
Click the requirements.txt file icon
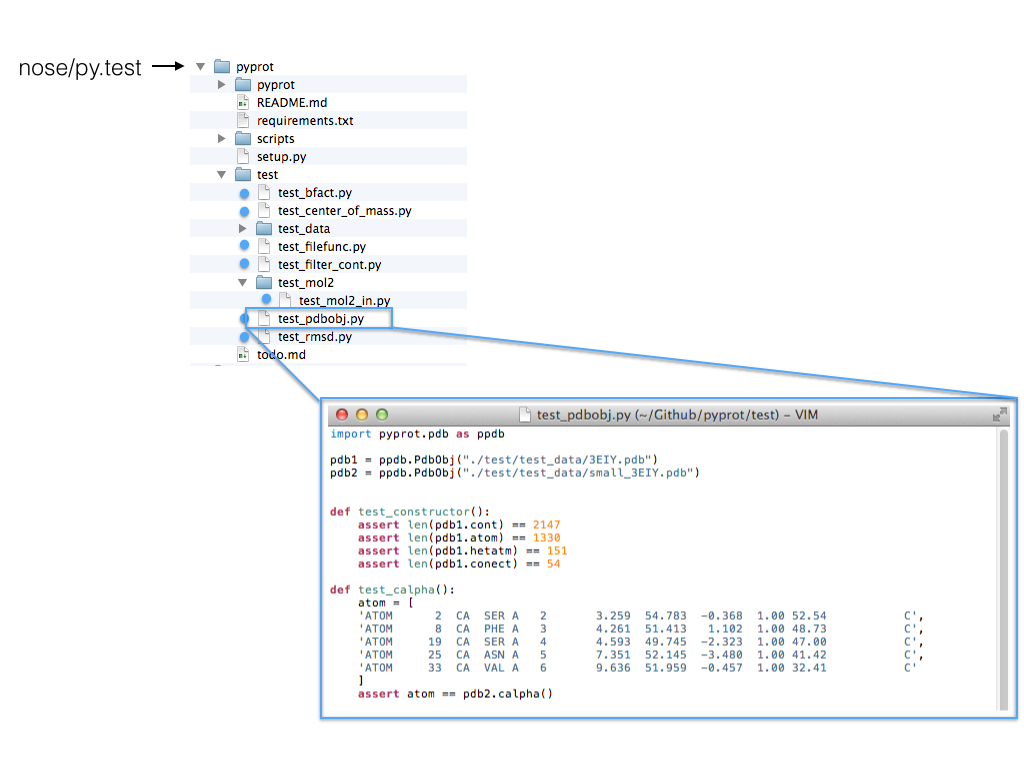click(243, 120)
